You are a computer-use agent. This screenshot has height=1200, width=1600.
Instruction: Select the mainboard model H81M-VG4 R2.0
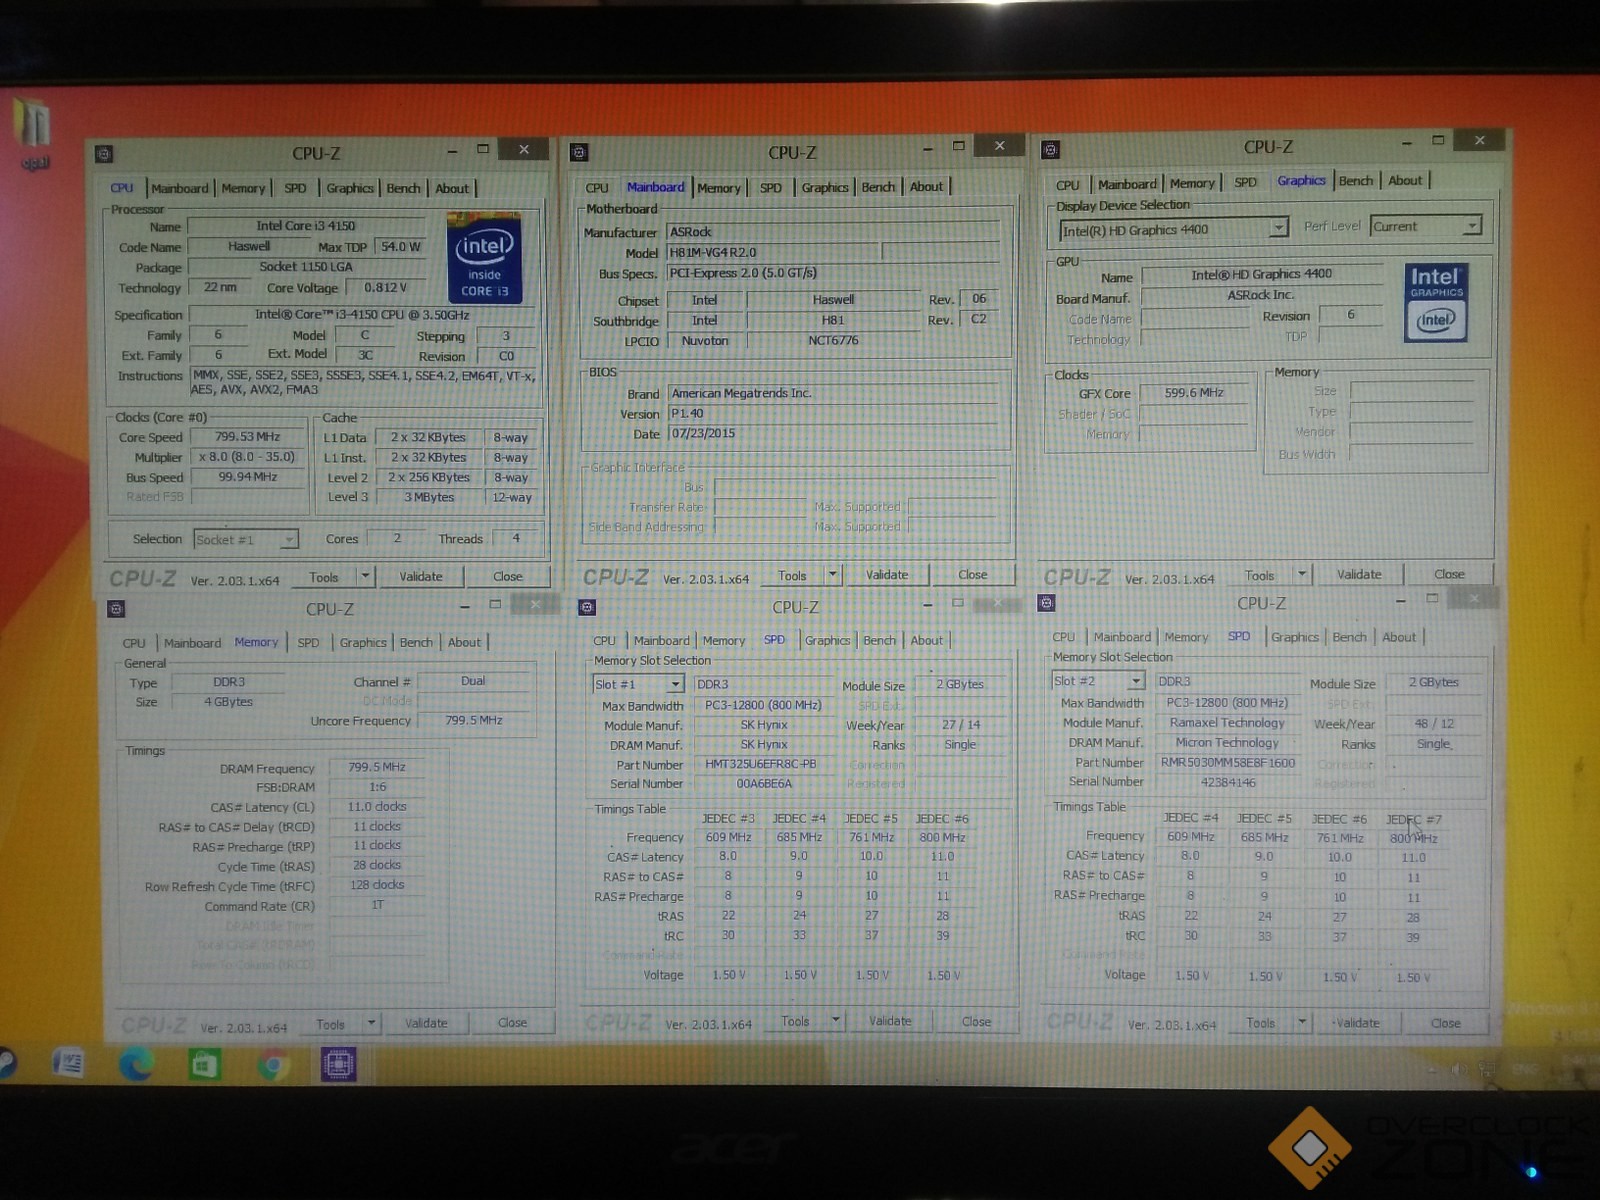pos(774,252)
